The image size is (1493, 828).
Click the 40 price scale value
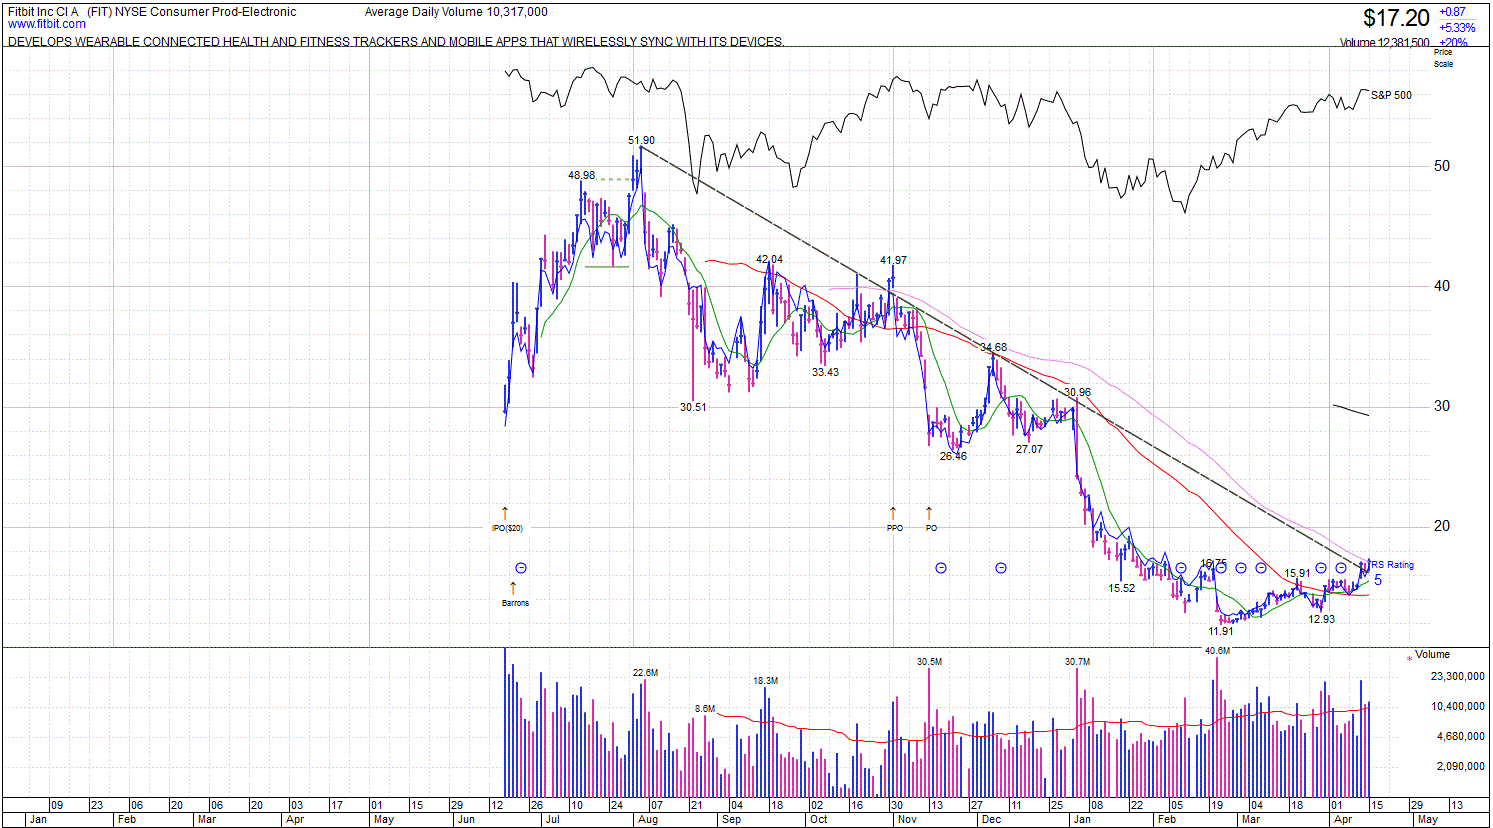1442,286
